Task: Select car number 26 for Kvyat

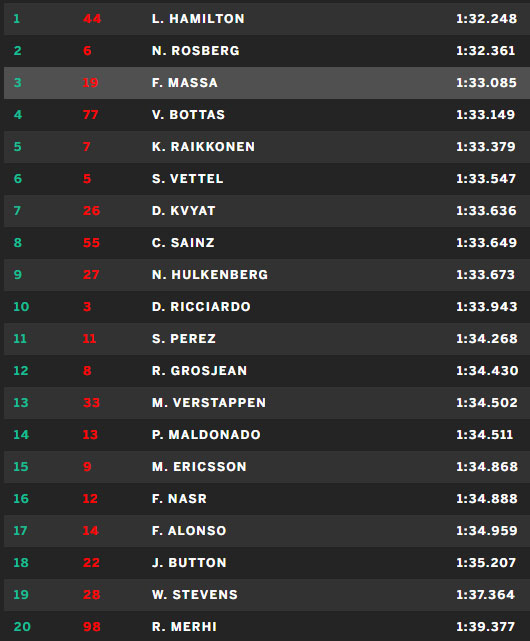Action: [x=91, y=211]
